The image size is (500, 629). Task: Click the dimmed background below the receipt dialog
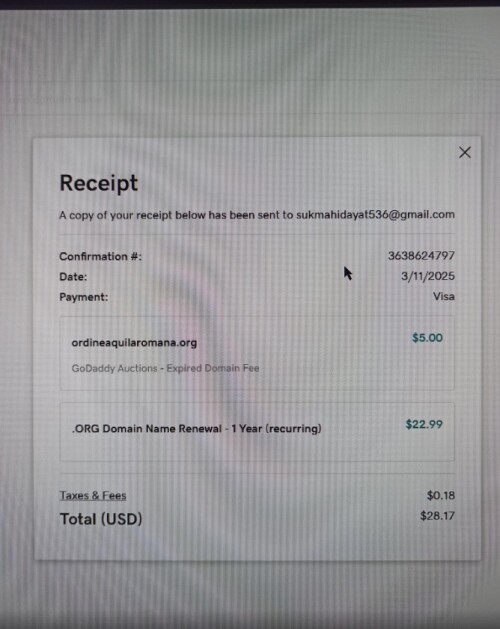tap(250, 594)
